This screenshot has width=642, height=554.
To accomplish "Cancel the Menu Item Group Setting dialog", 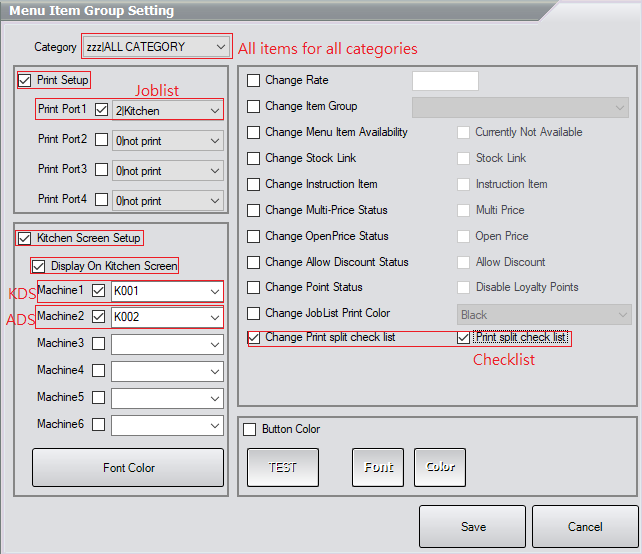I will coord(585,526).
